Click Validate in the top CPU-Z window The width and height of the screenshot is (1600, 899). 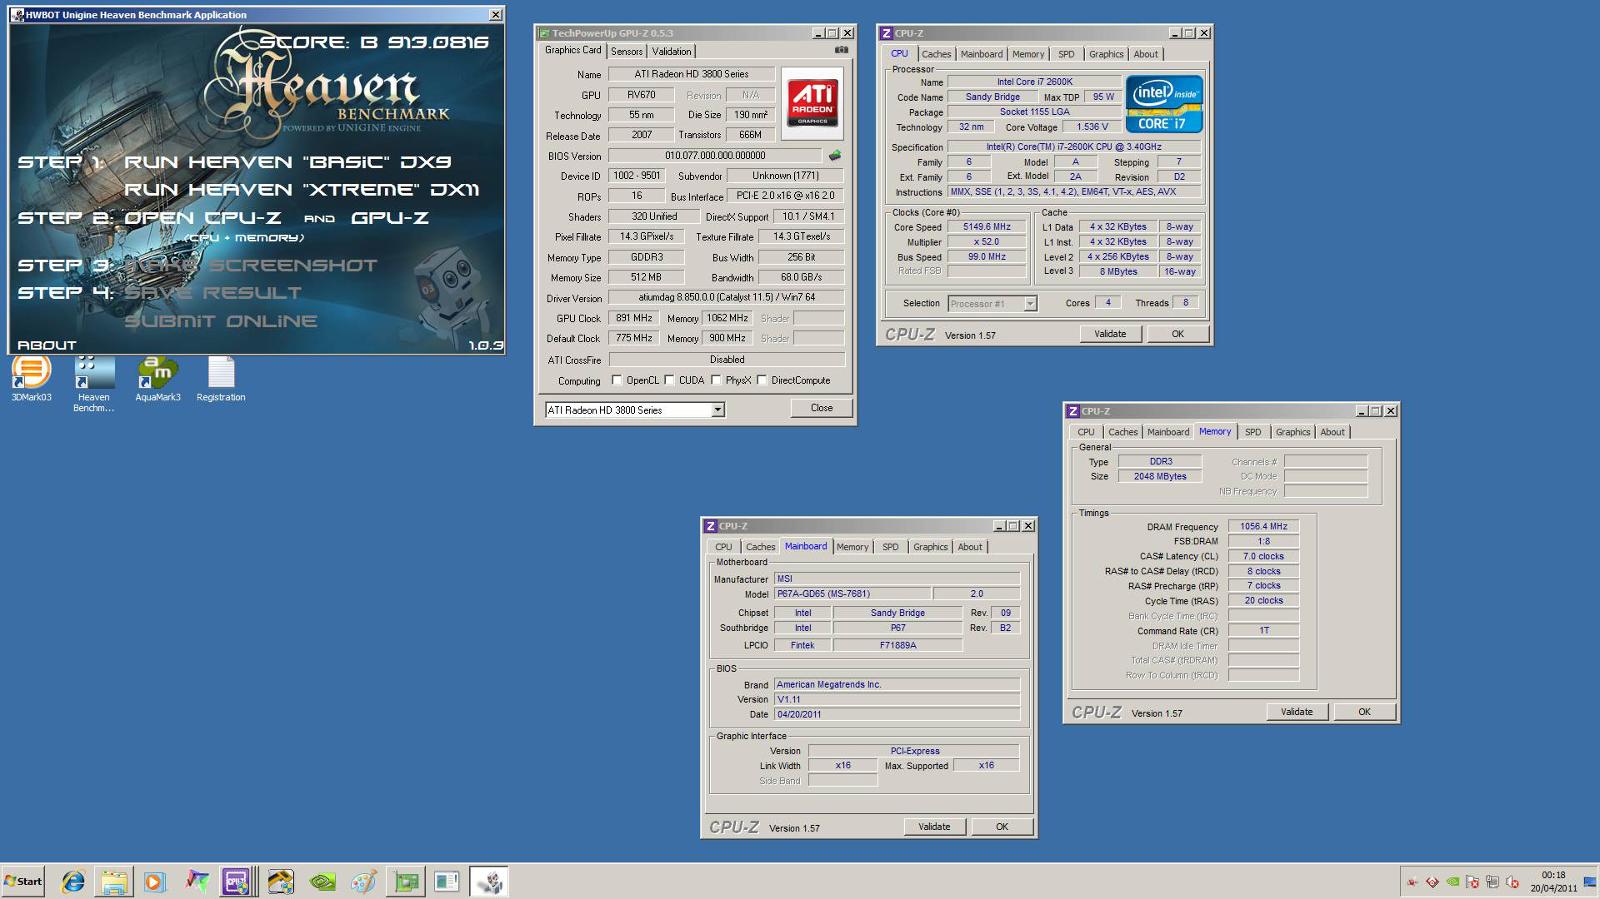click(x=1110, y=334)
